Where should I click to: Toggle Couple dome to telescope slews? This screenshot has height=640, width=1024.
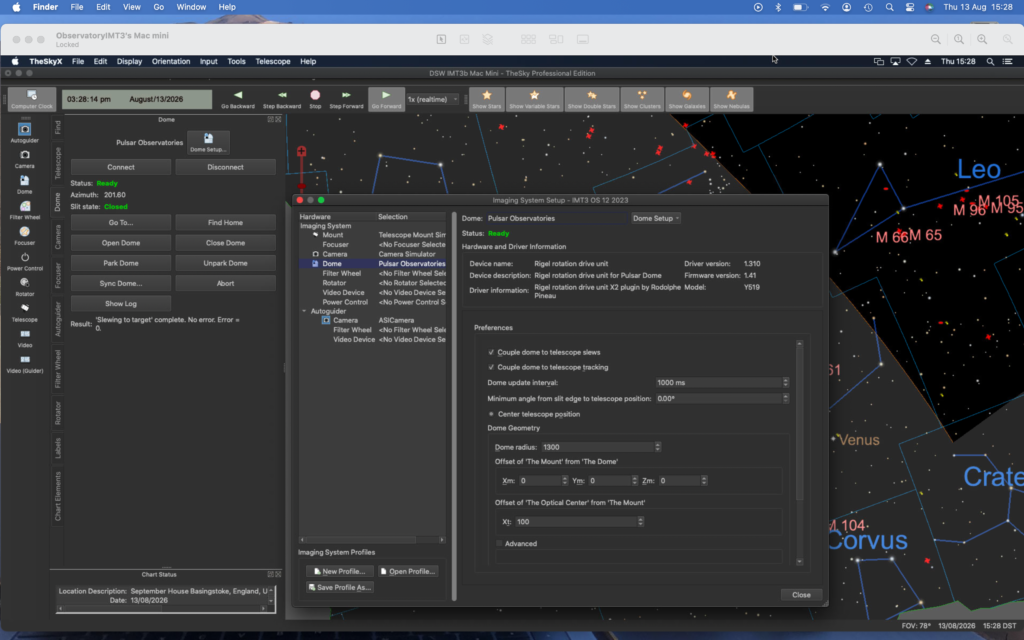[491, 352]
